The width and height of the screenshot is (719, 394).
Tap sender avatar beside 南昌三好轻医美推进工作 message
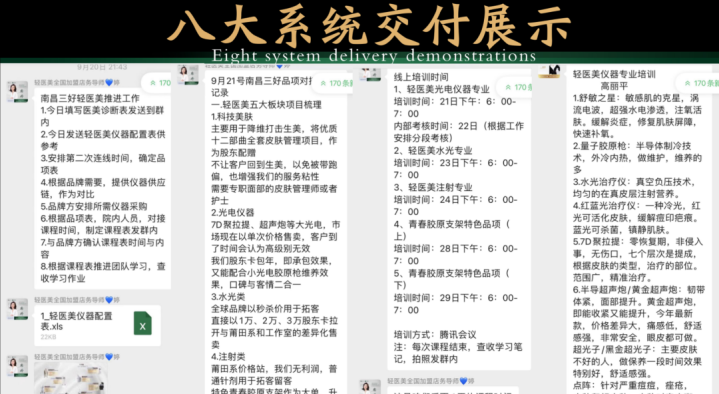click(x=17, y=91)
